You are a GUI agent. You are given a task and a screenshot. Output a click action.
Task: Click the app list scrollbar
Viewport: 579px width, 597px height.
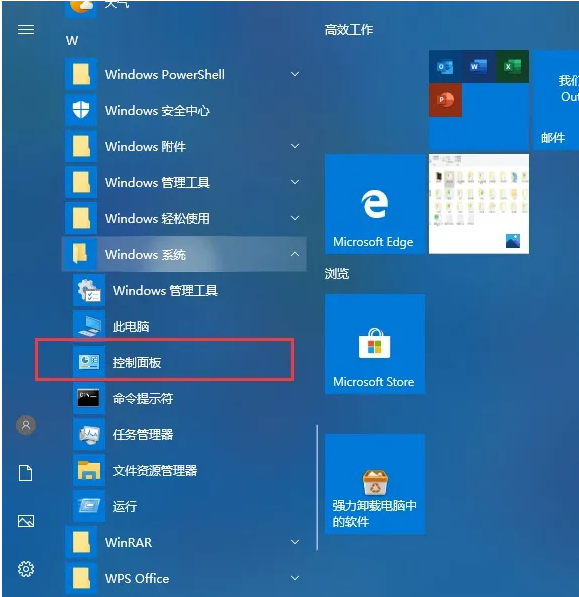pos(317,487)
